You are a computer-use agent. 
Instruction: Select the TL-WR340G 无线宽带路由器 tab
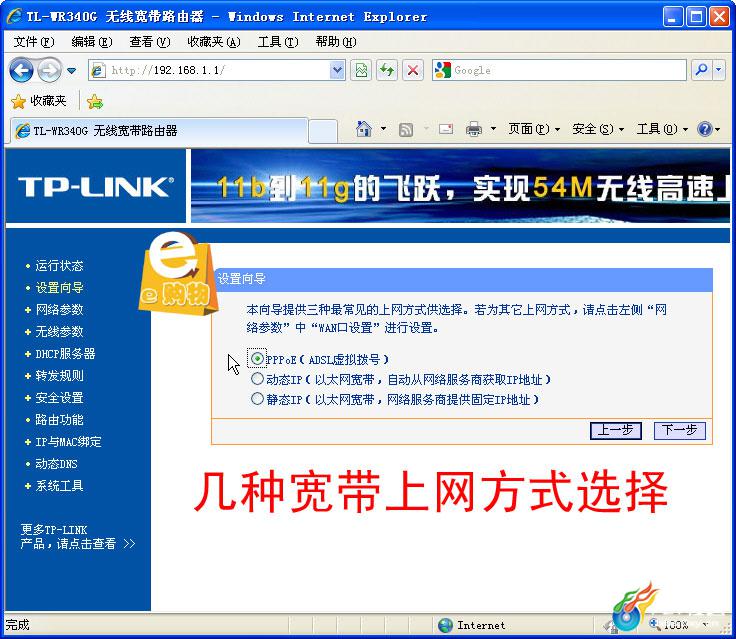coord(159,131)
